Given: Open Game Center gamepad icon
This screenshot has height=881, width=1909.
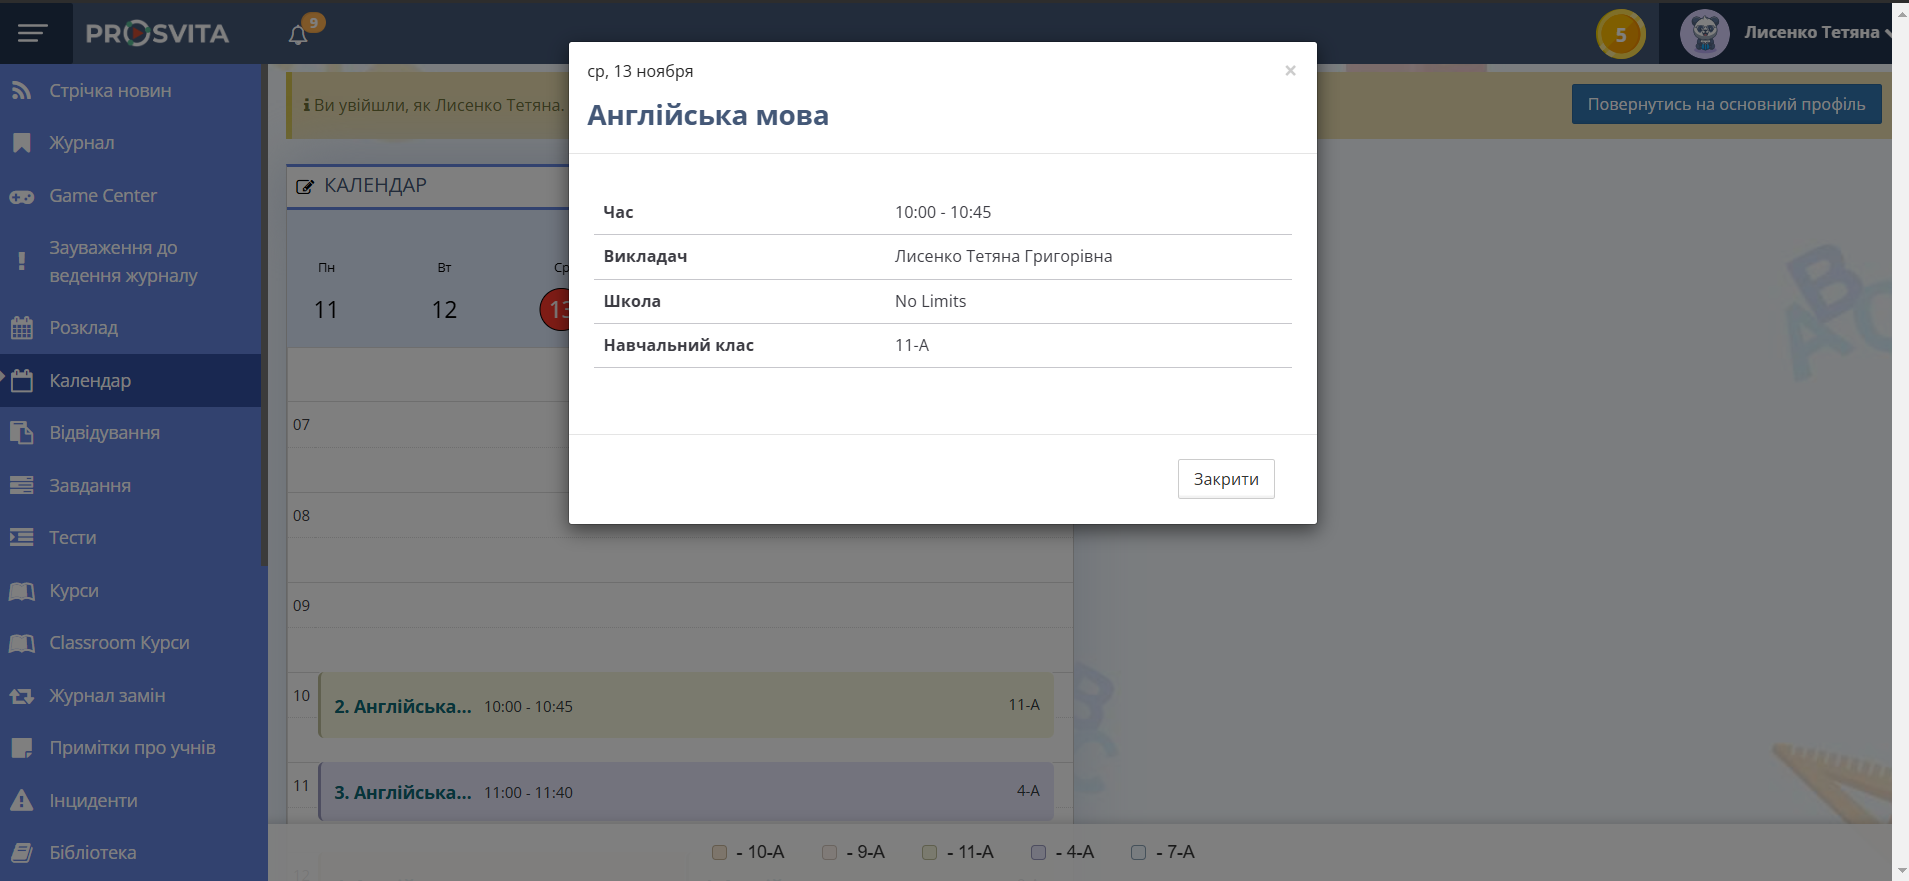Looking at the screenshot, I should coord(22,197).
